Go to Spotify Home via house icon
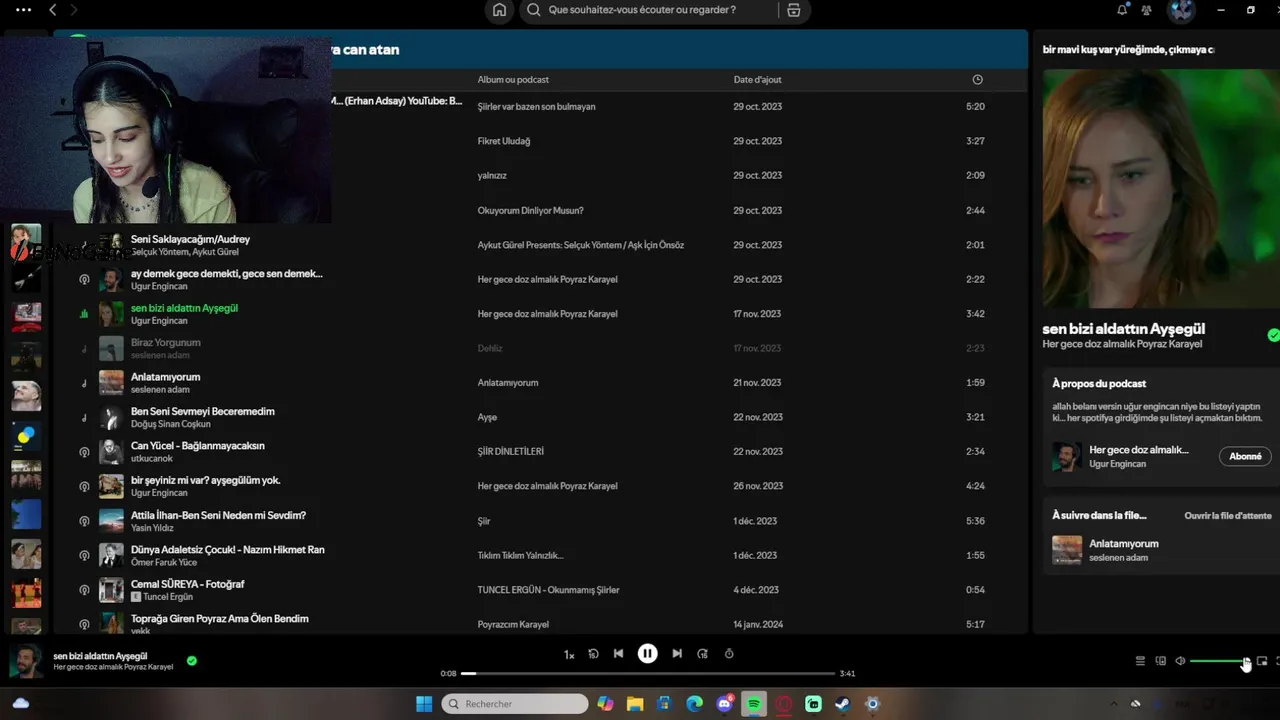 point(499,10)
